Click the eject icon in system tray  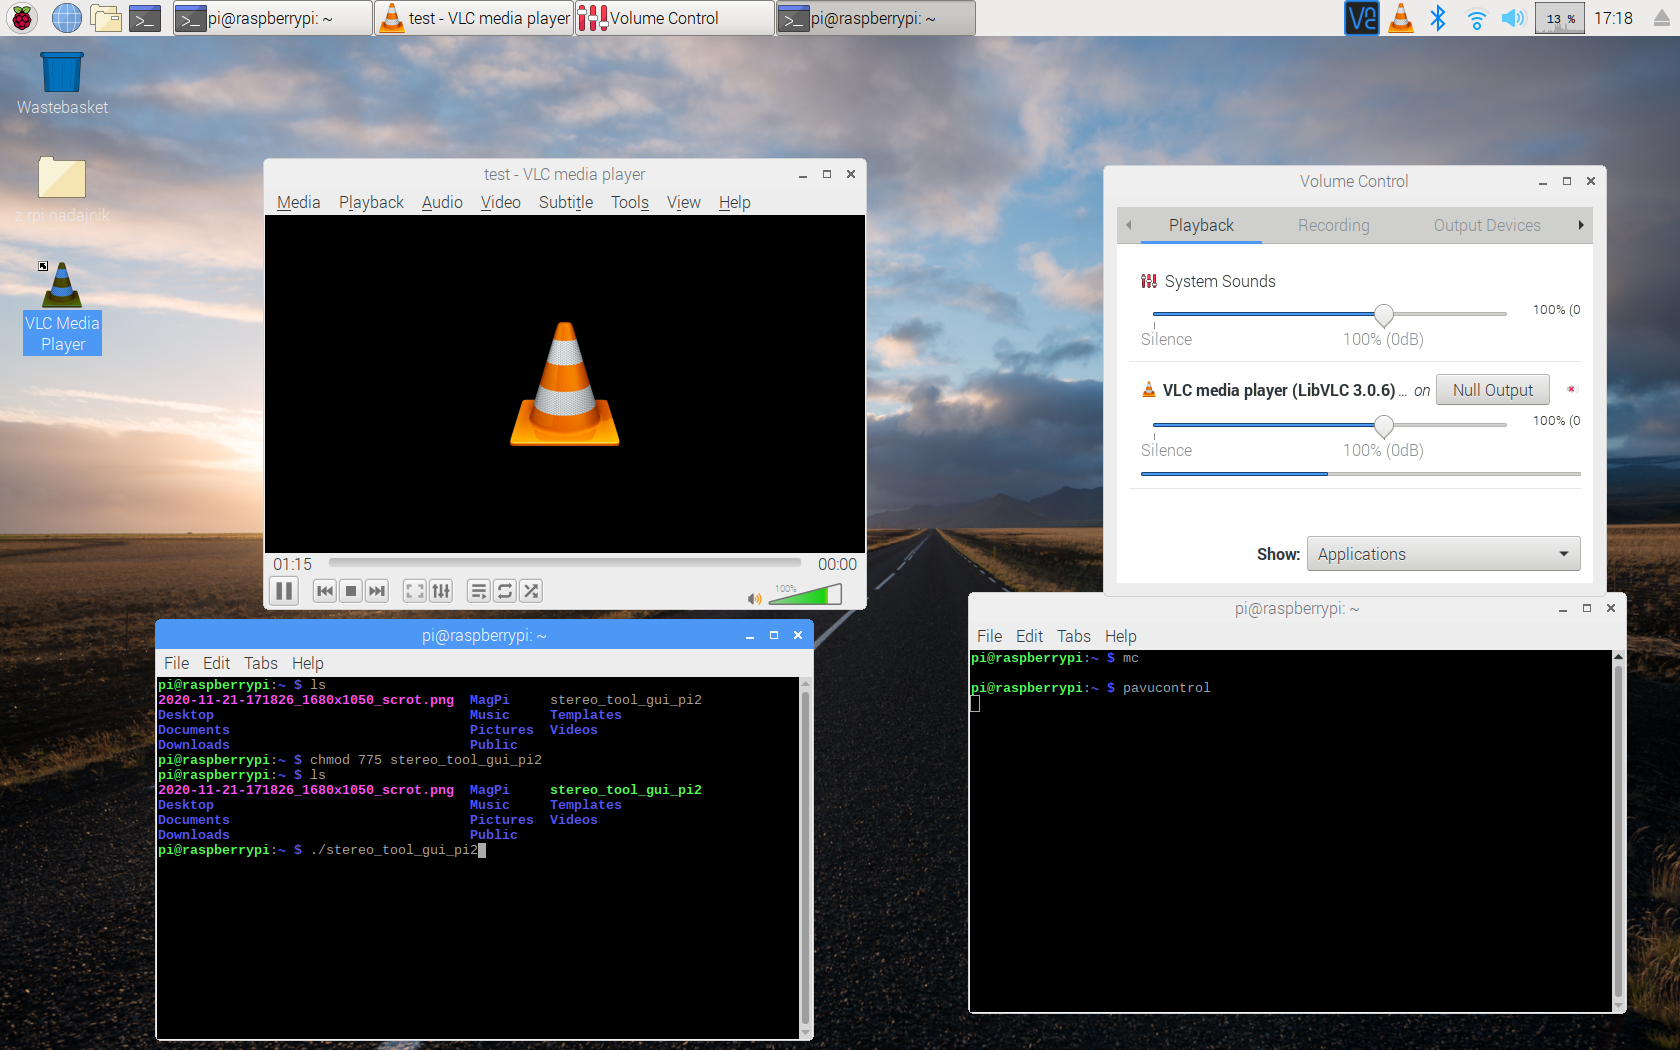(x=1661, y=18)
